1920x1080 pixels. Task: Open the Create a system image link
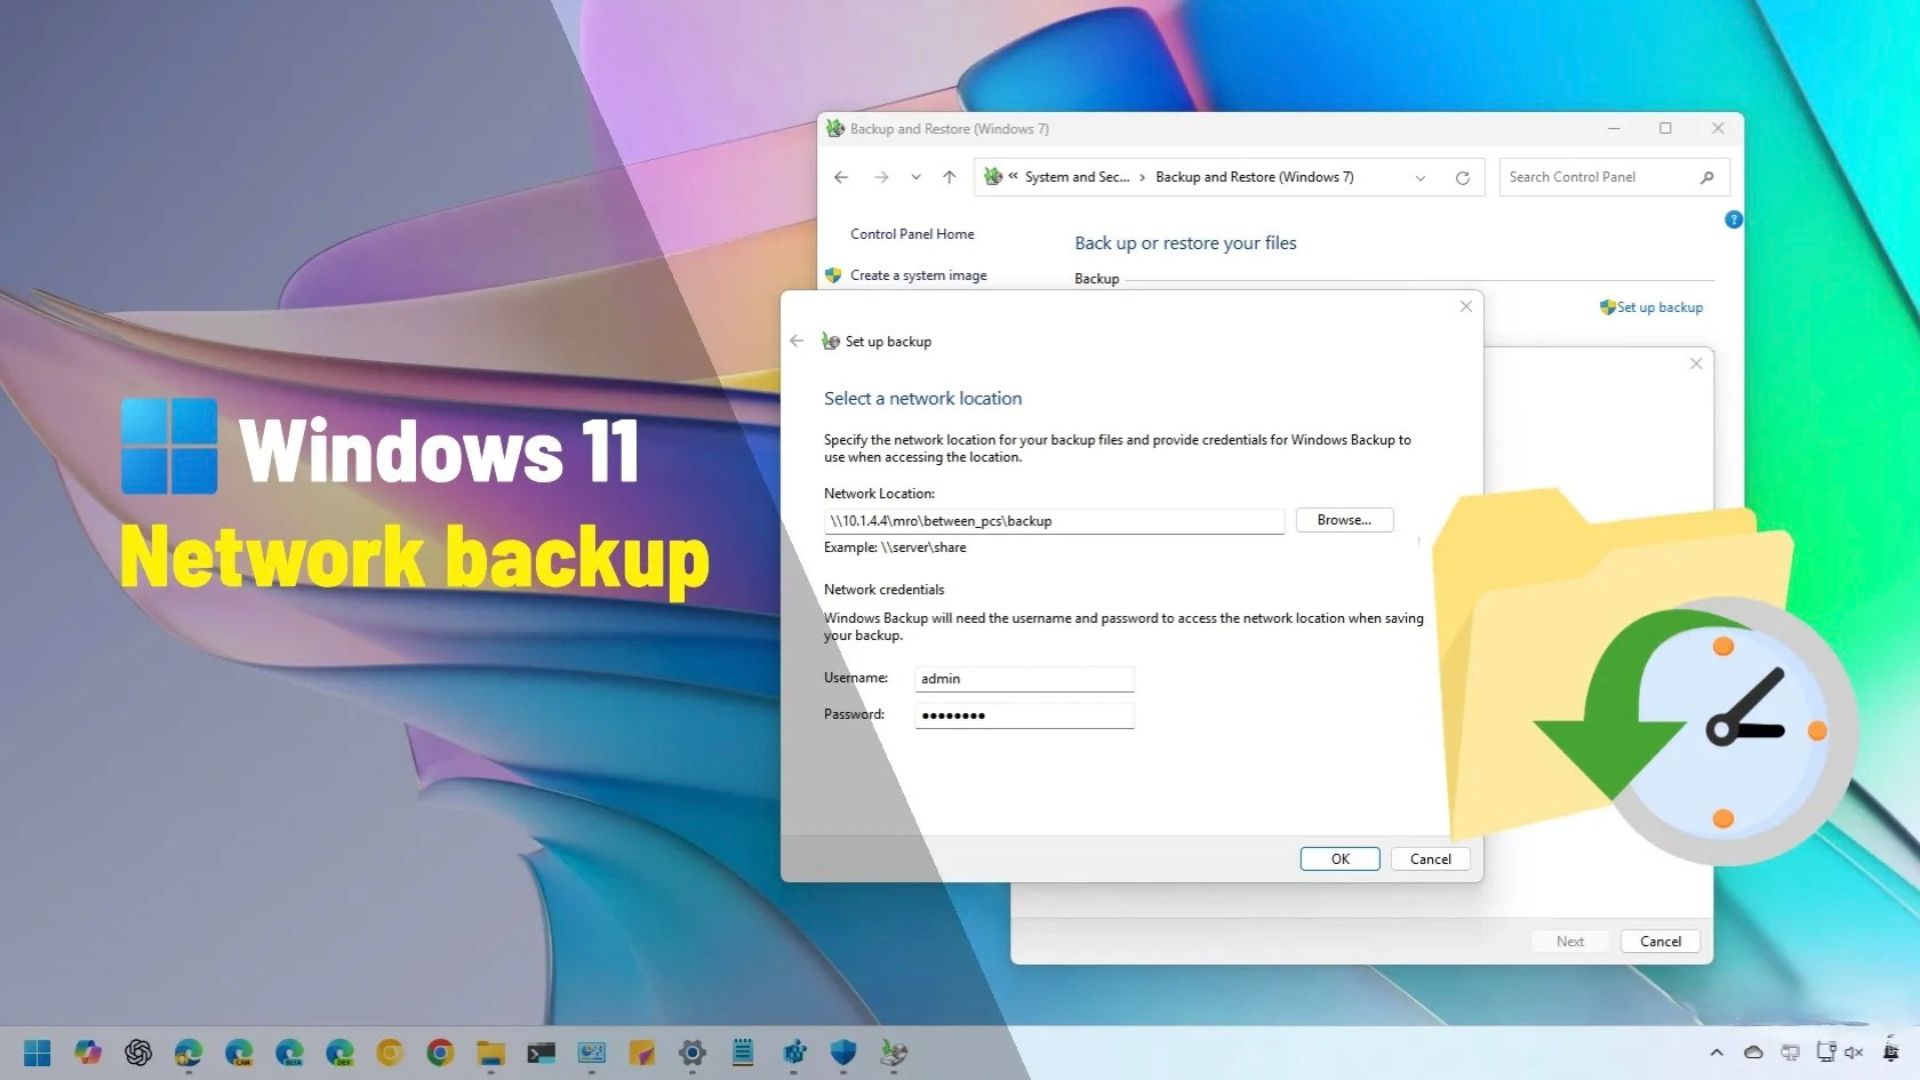[x=919, y=275]
